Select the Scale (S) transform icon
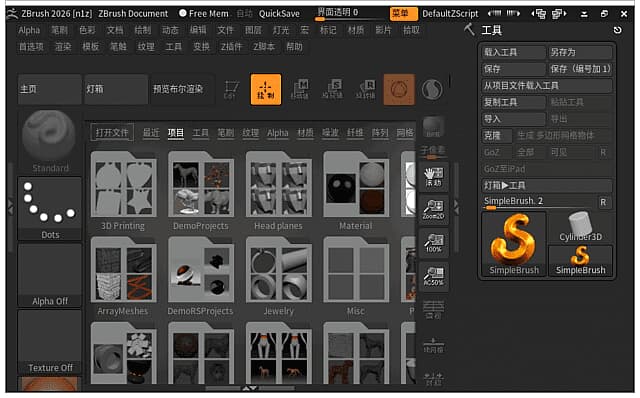 point(333,89)
